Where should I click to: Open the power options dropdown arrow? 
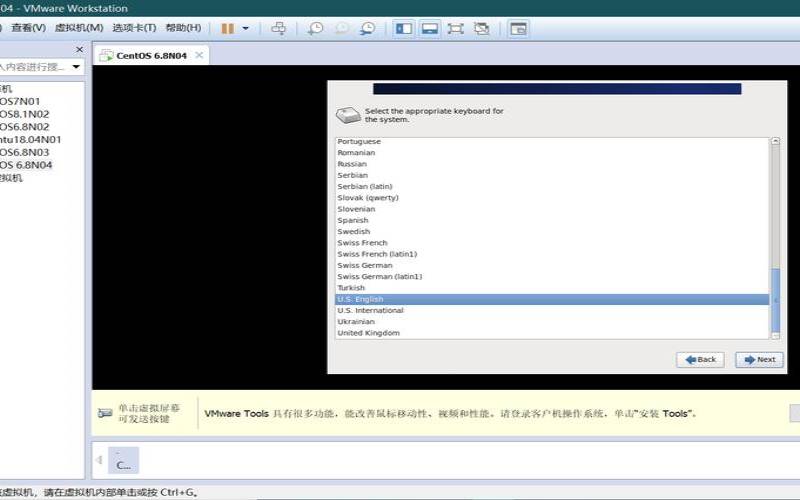tap(245, 29)
